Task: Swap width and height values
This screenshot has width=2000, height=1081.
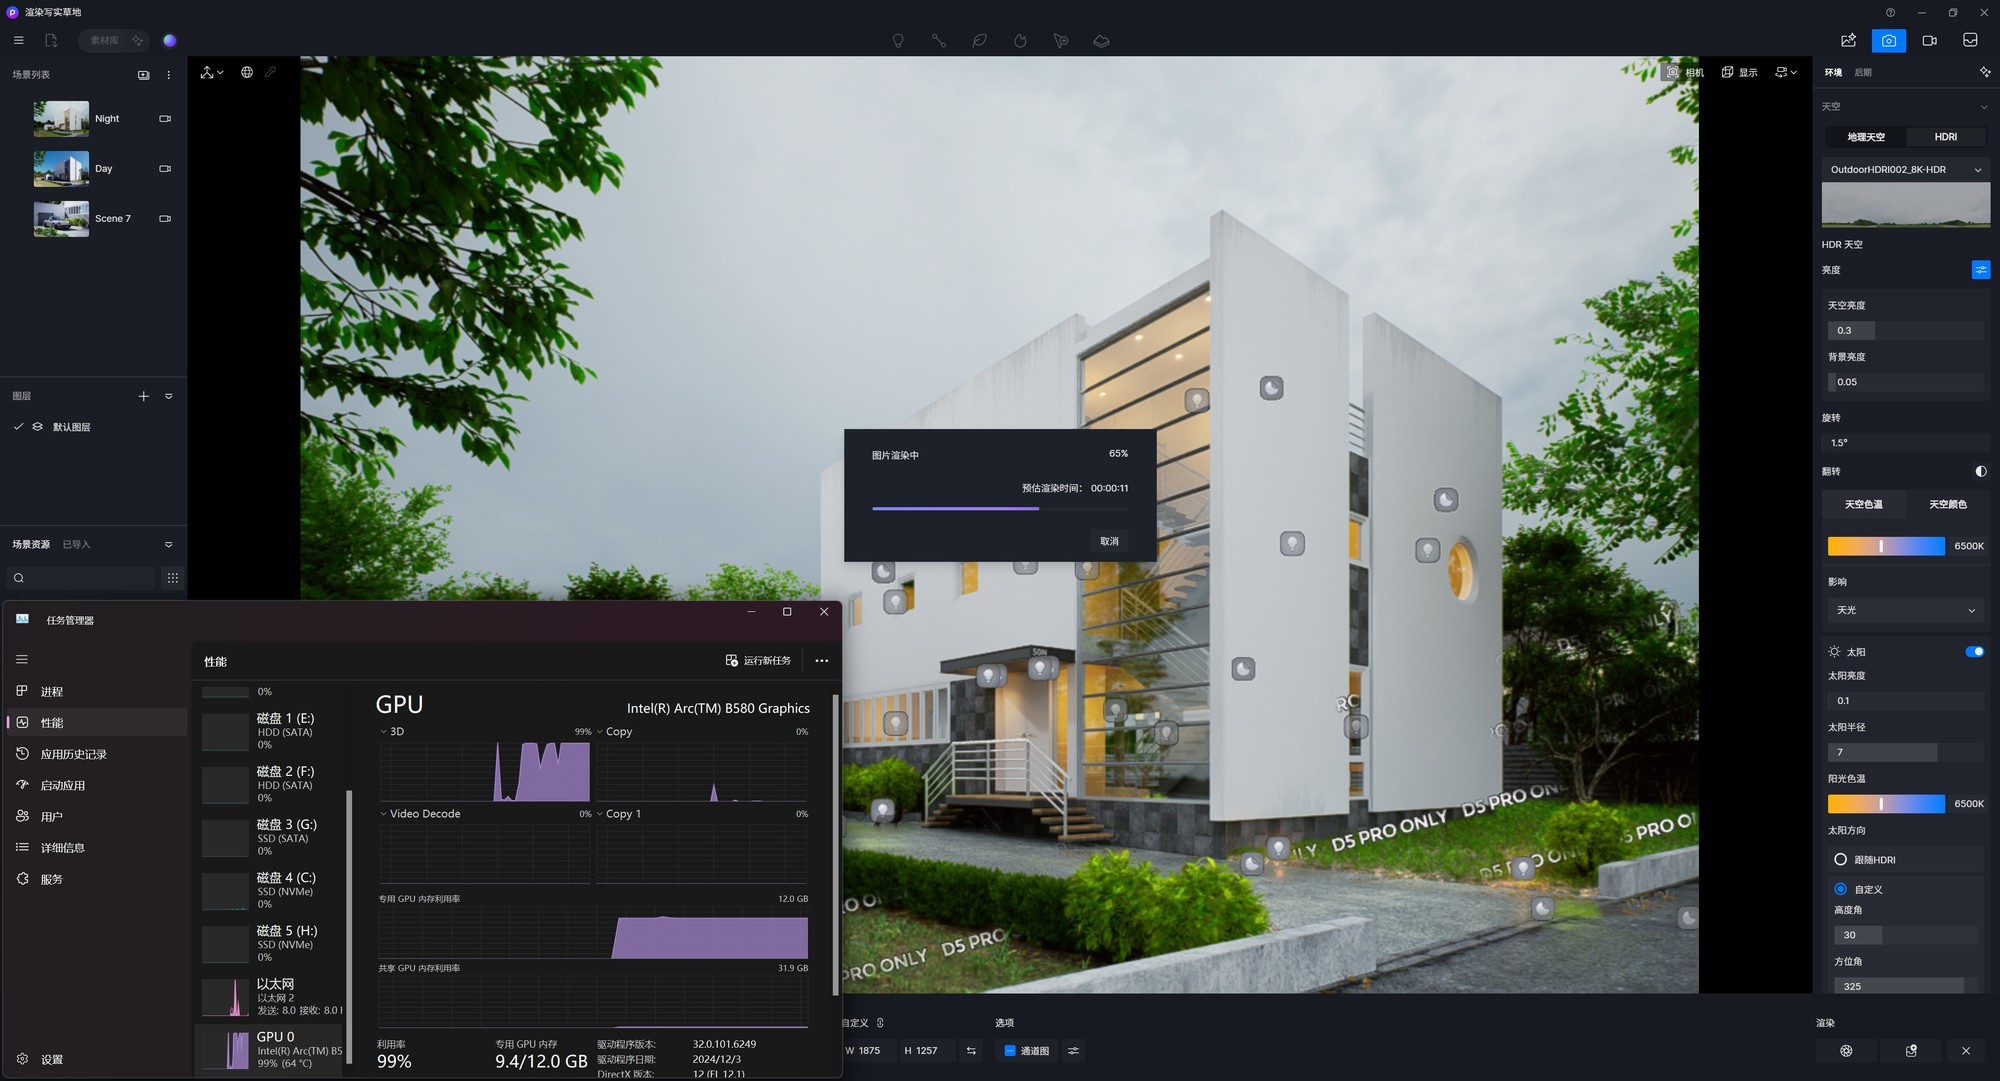Action: [x=971, y=1050]
